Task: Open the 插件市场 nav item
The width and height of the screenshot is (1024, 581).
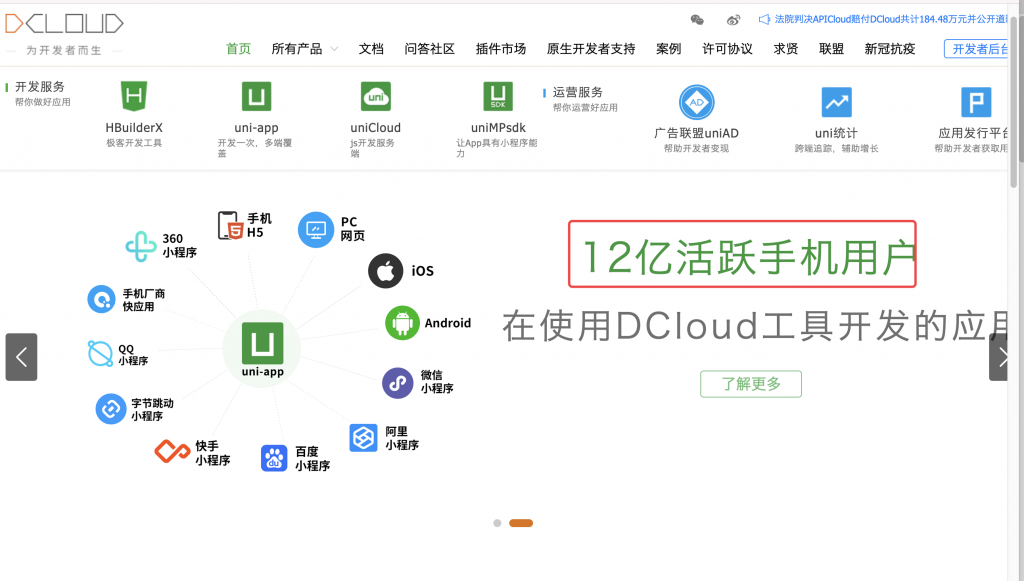Action: (501, 49)
